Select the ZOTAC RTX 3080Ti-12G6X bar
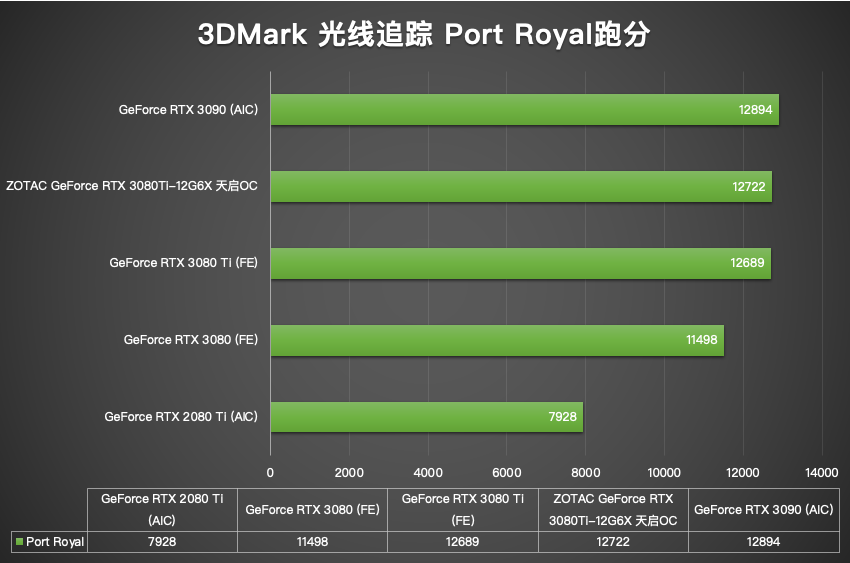This screenshot has height=563, width=850. point(521,186)
